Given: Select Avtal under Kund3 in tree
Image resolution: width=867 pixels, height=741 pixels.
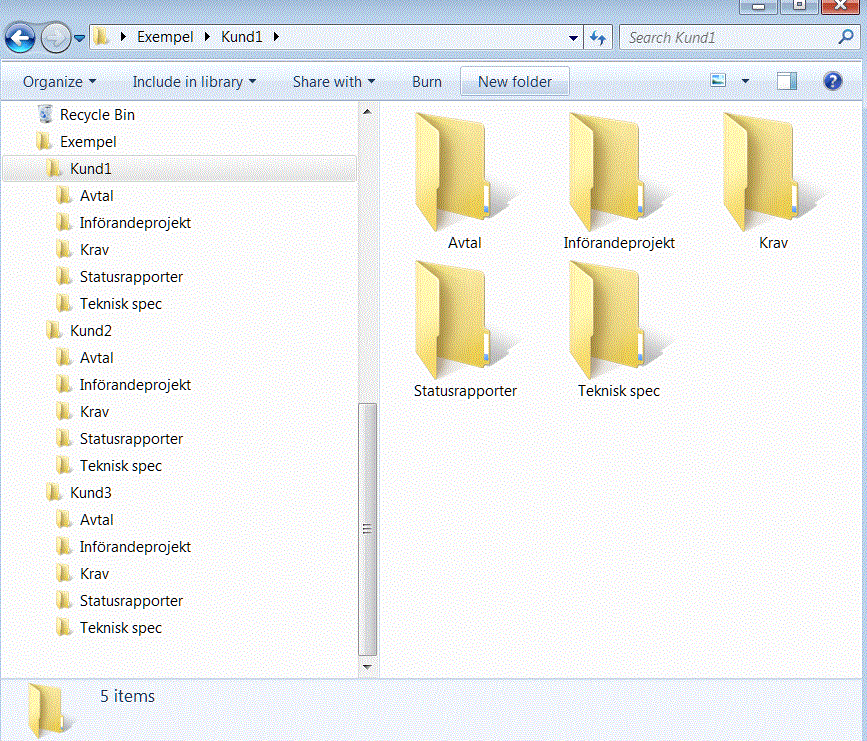Looking at the screenshot, I should [x=96, y=520].
